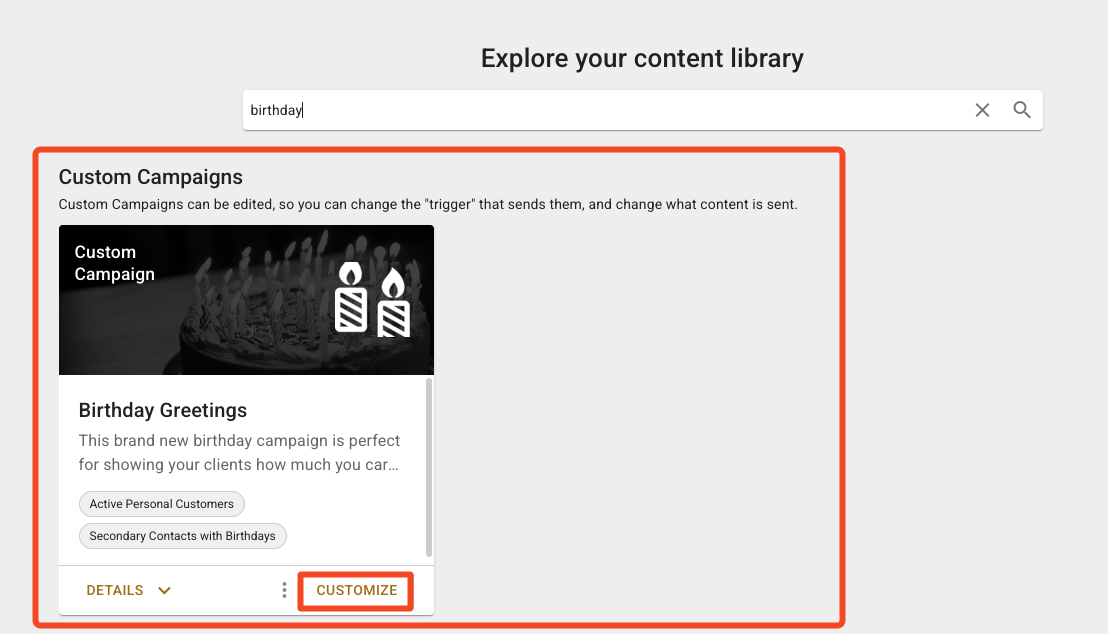Click the DETAILS button label
1108x634 pixels.
[x=114, y=590]
